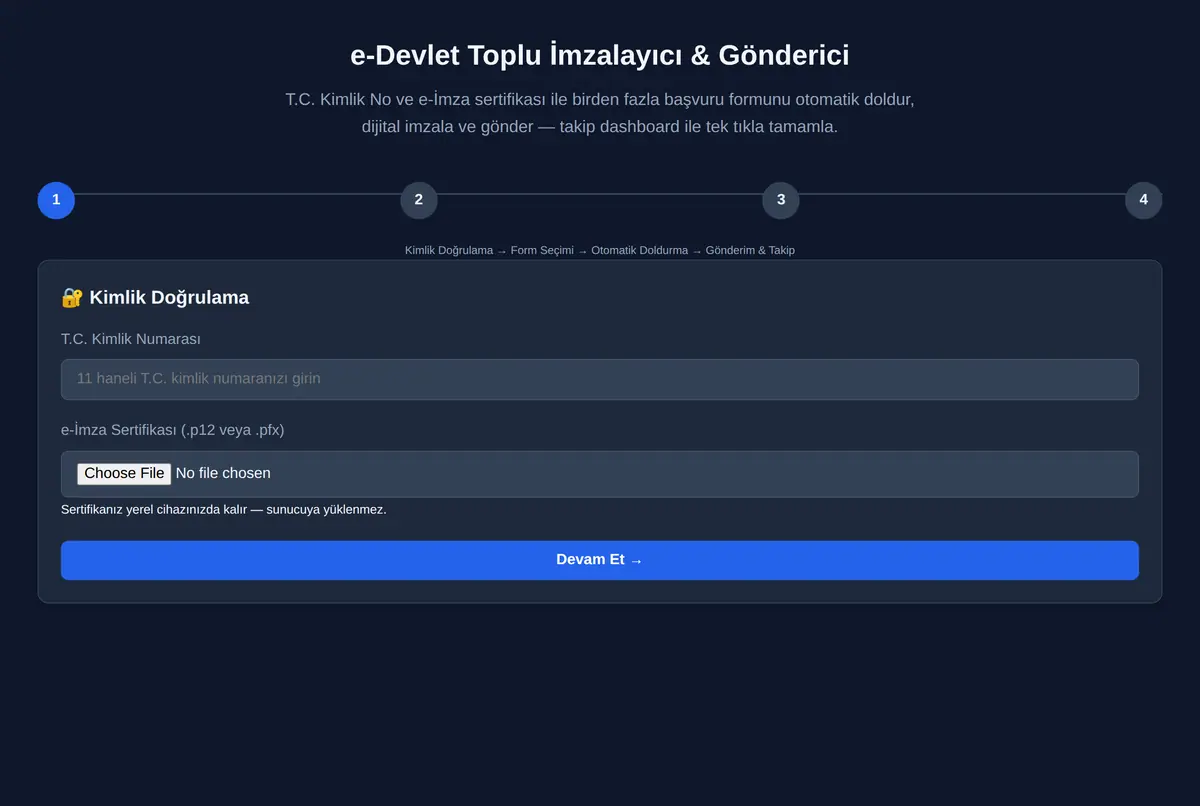The width and height of the screenshot is (1200, 806).
Task: Click the lock icon beside Kimlik Doğrulama
Action: click(72, 297)
